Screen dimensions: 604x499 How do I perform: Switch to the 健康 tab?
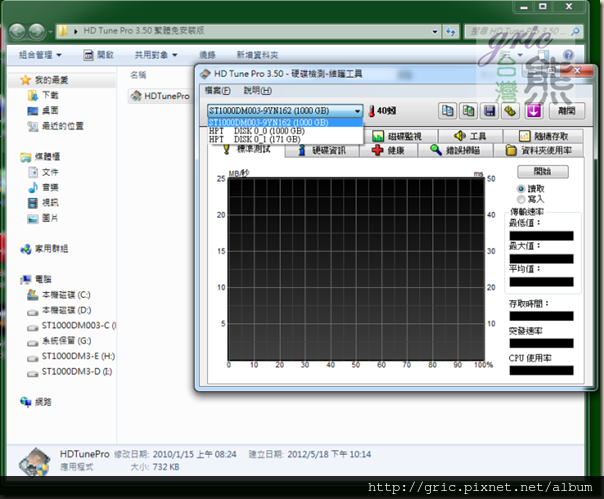click(x=388, y=150)
